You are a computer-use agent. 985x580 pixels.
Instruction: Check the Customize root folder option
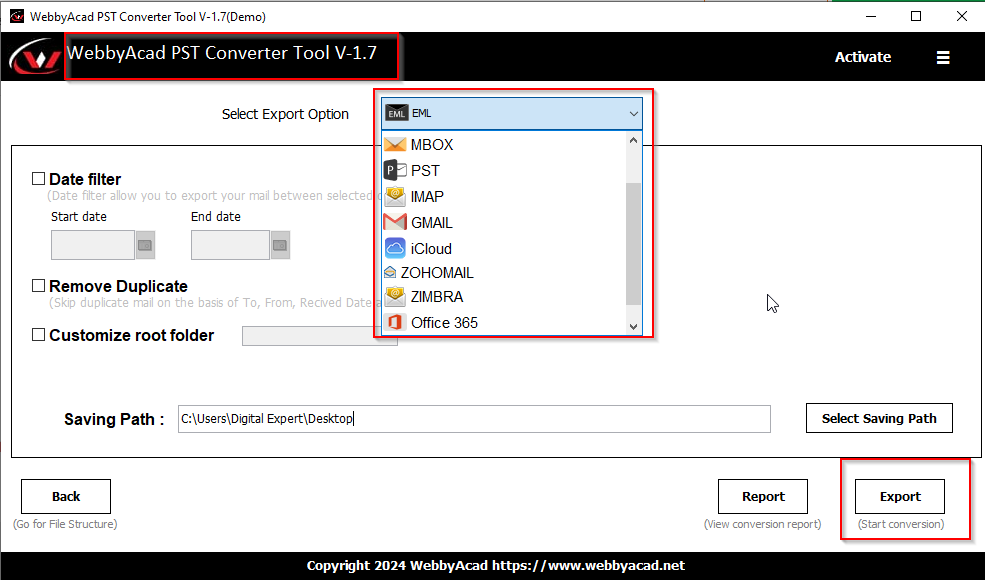click(x=38, y=335)
